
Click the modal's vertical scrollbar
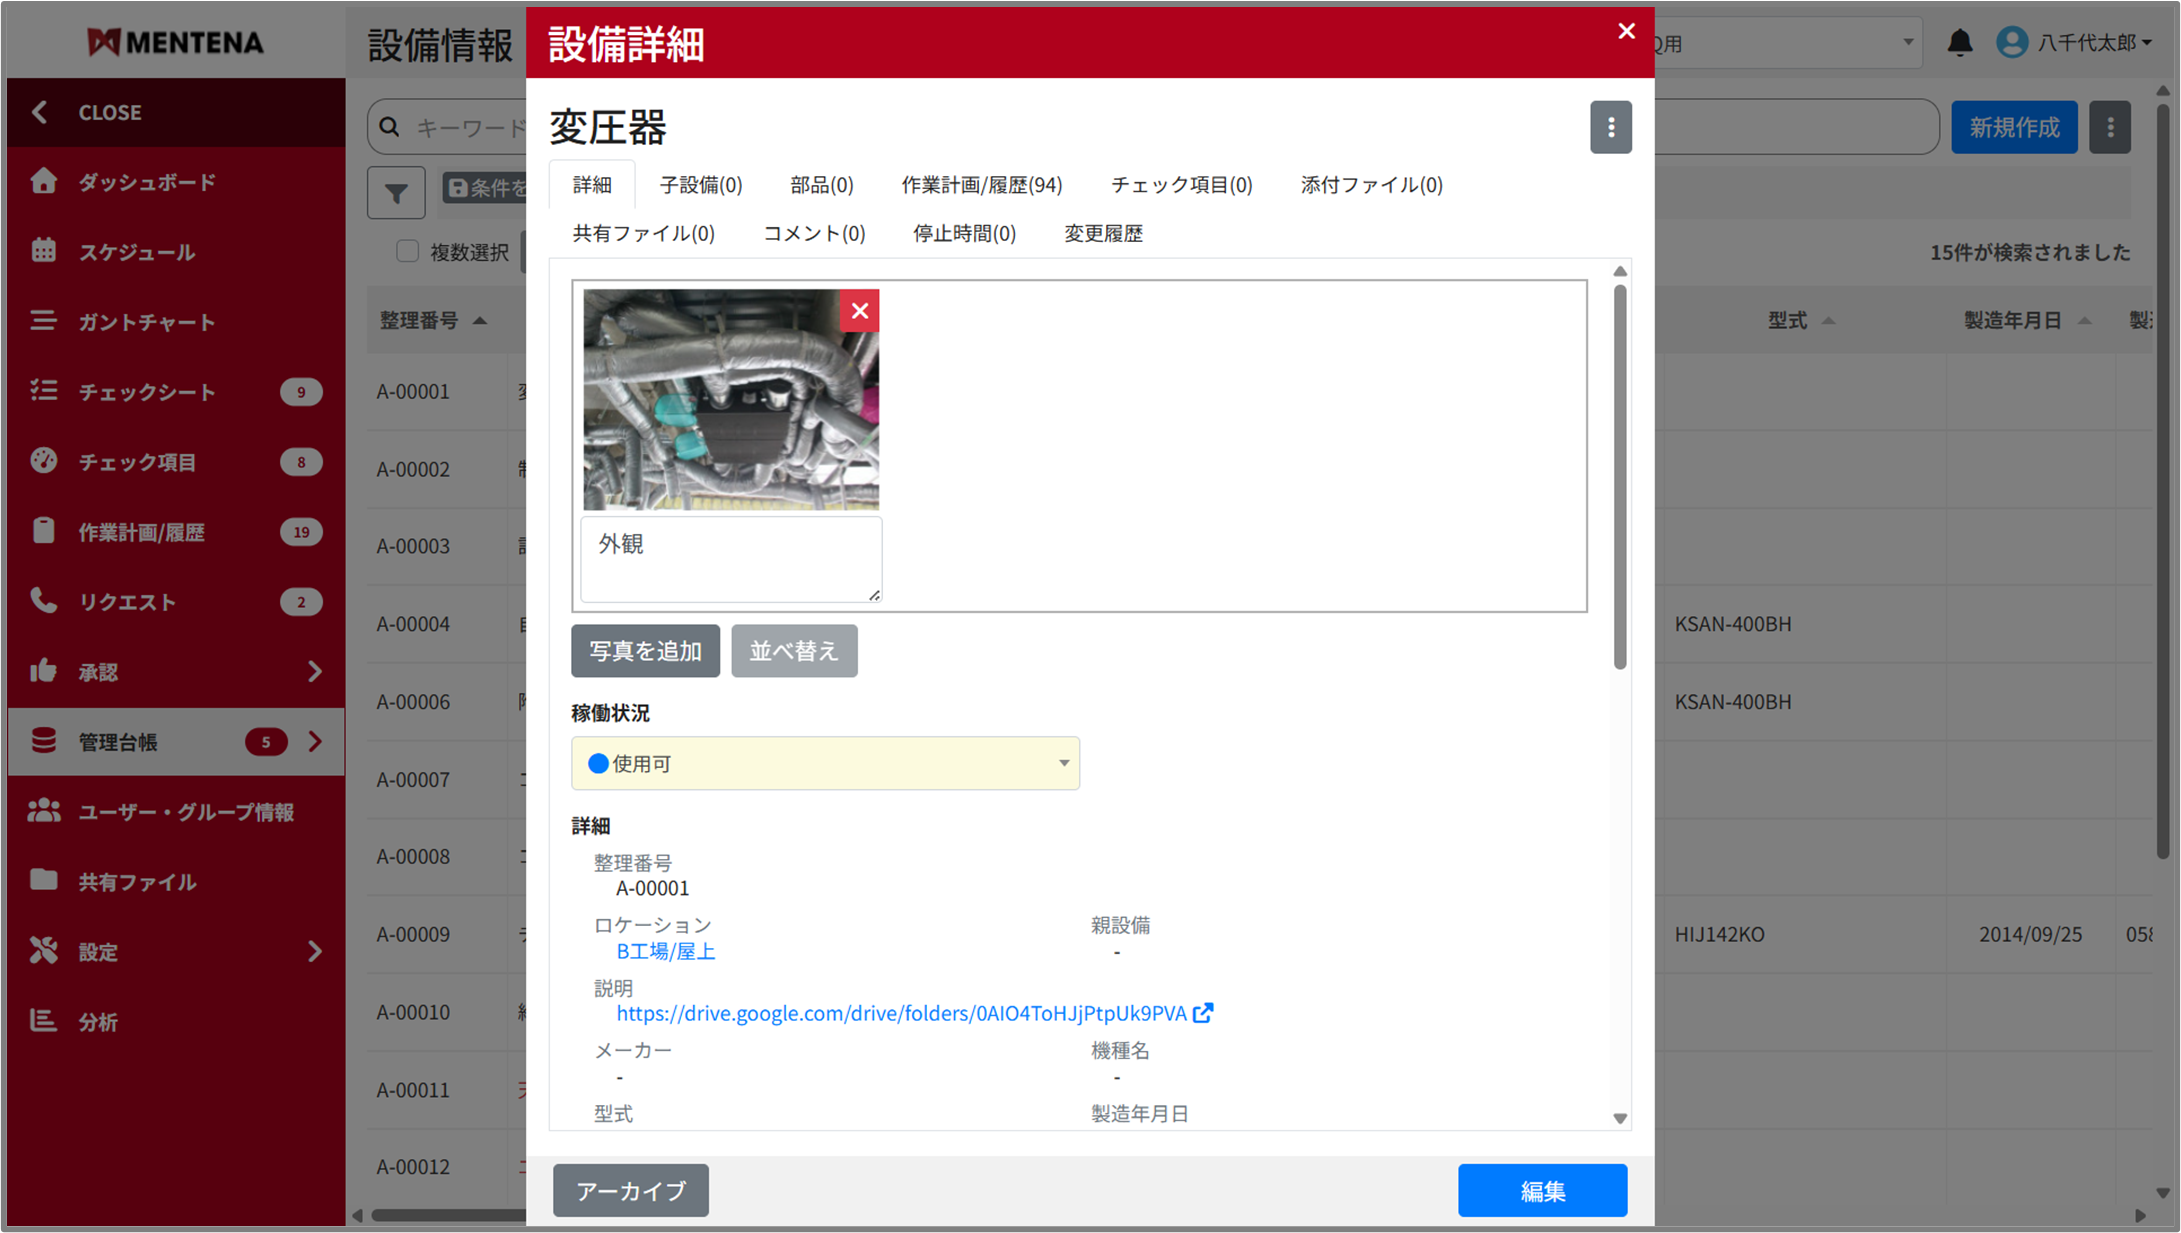(1619, 480)
